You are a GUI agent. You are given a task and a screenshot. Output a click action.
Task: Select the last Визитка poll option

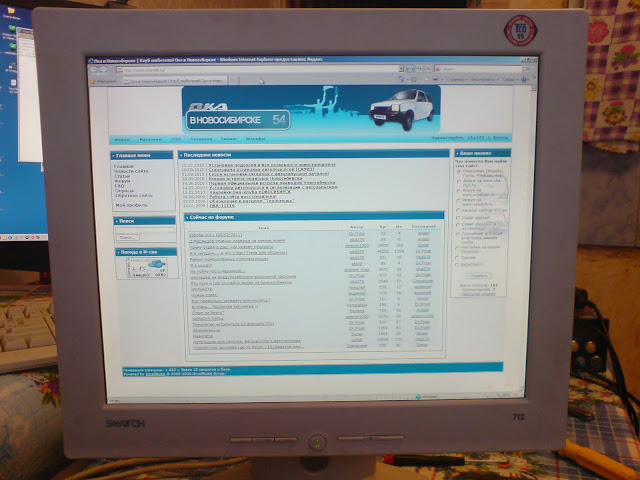[x=457, y=265]
